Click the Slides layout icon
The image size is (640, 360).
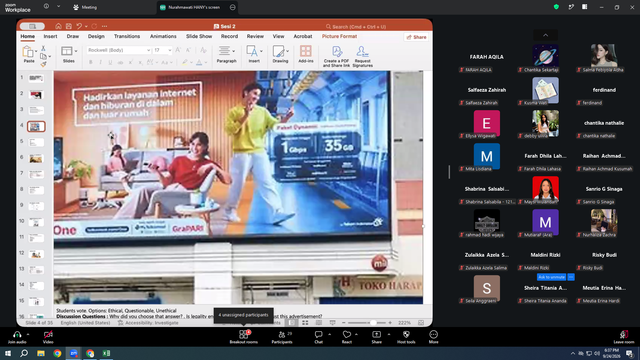point(67,51)
